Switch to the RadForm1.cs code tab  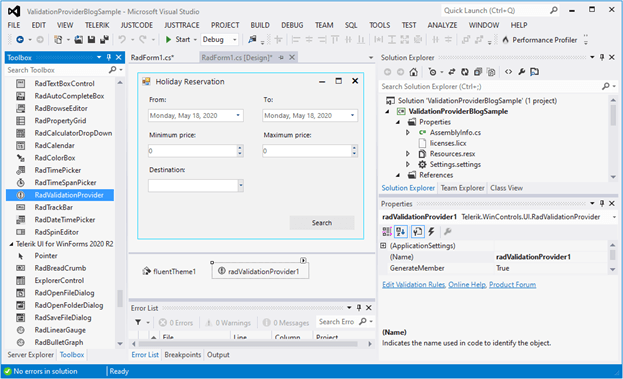(152, 58)
